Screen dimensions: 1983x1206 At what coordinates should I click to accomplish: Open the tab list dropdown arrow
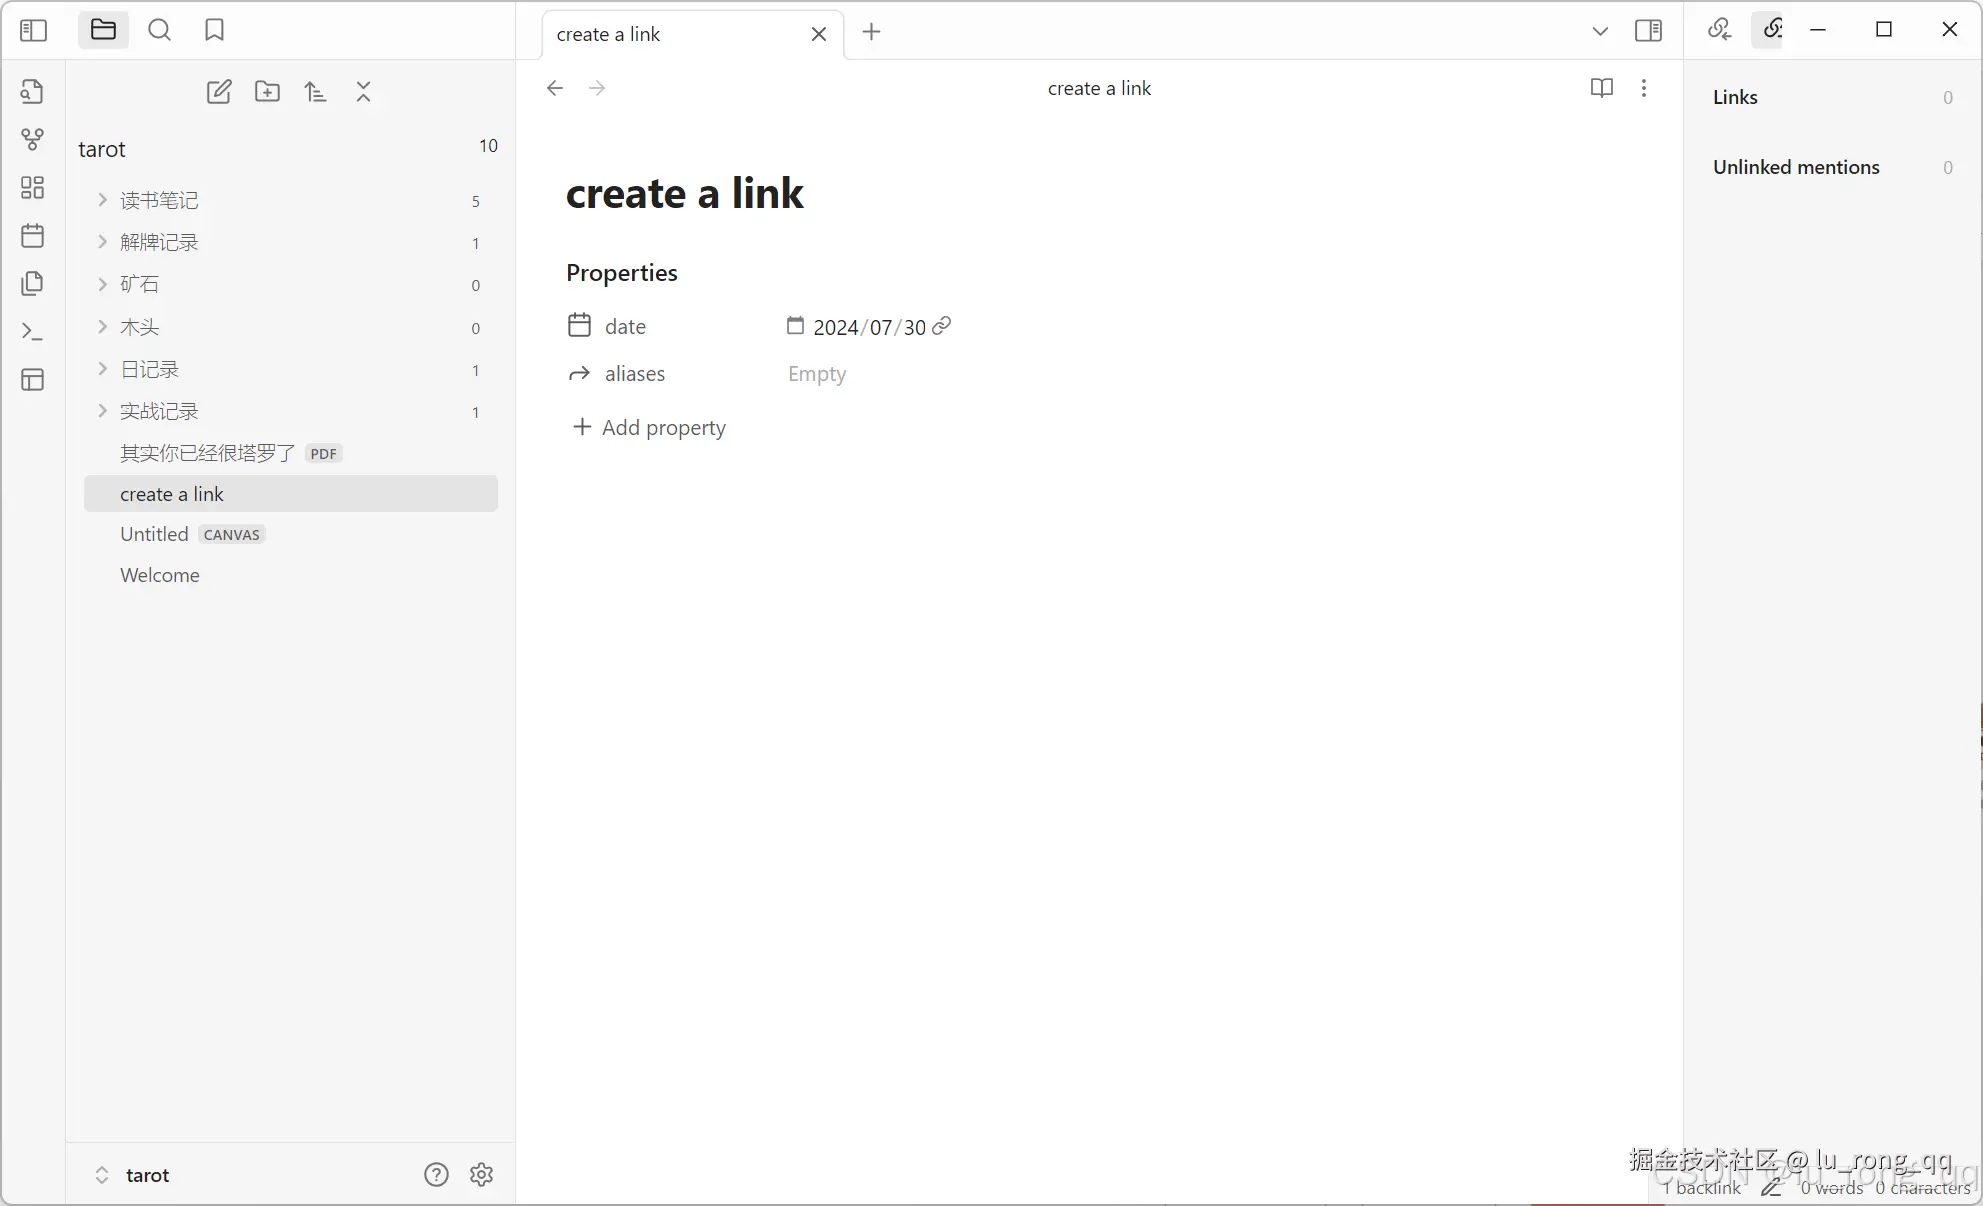[1599, 31]
